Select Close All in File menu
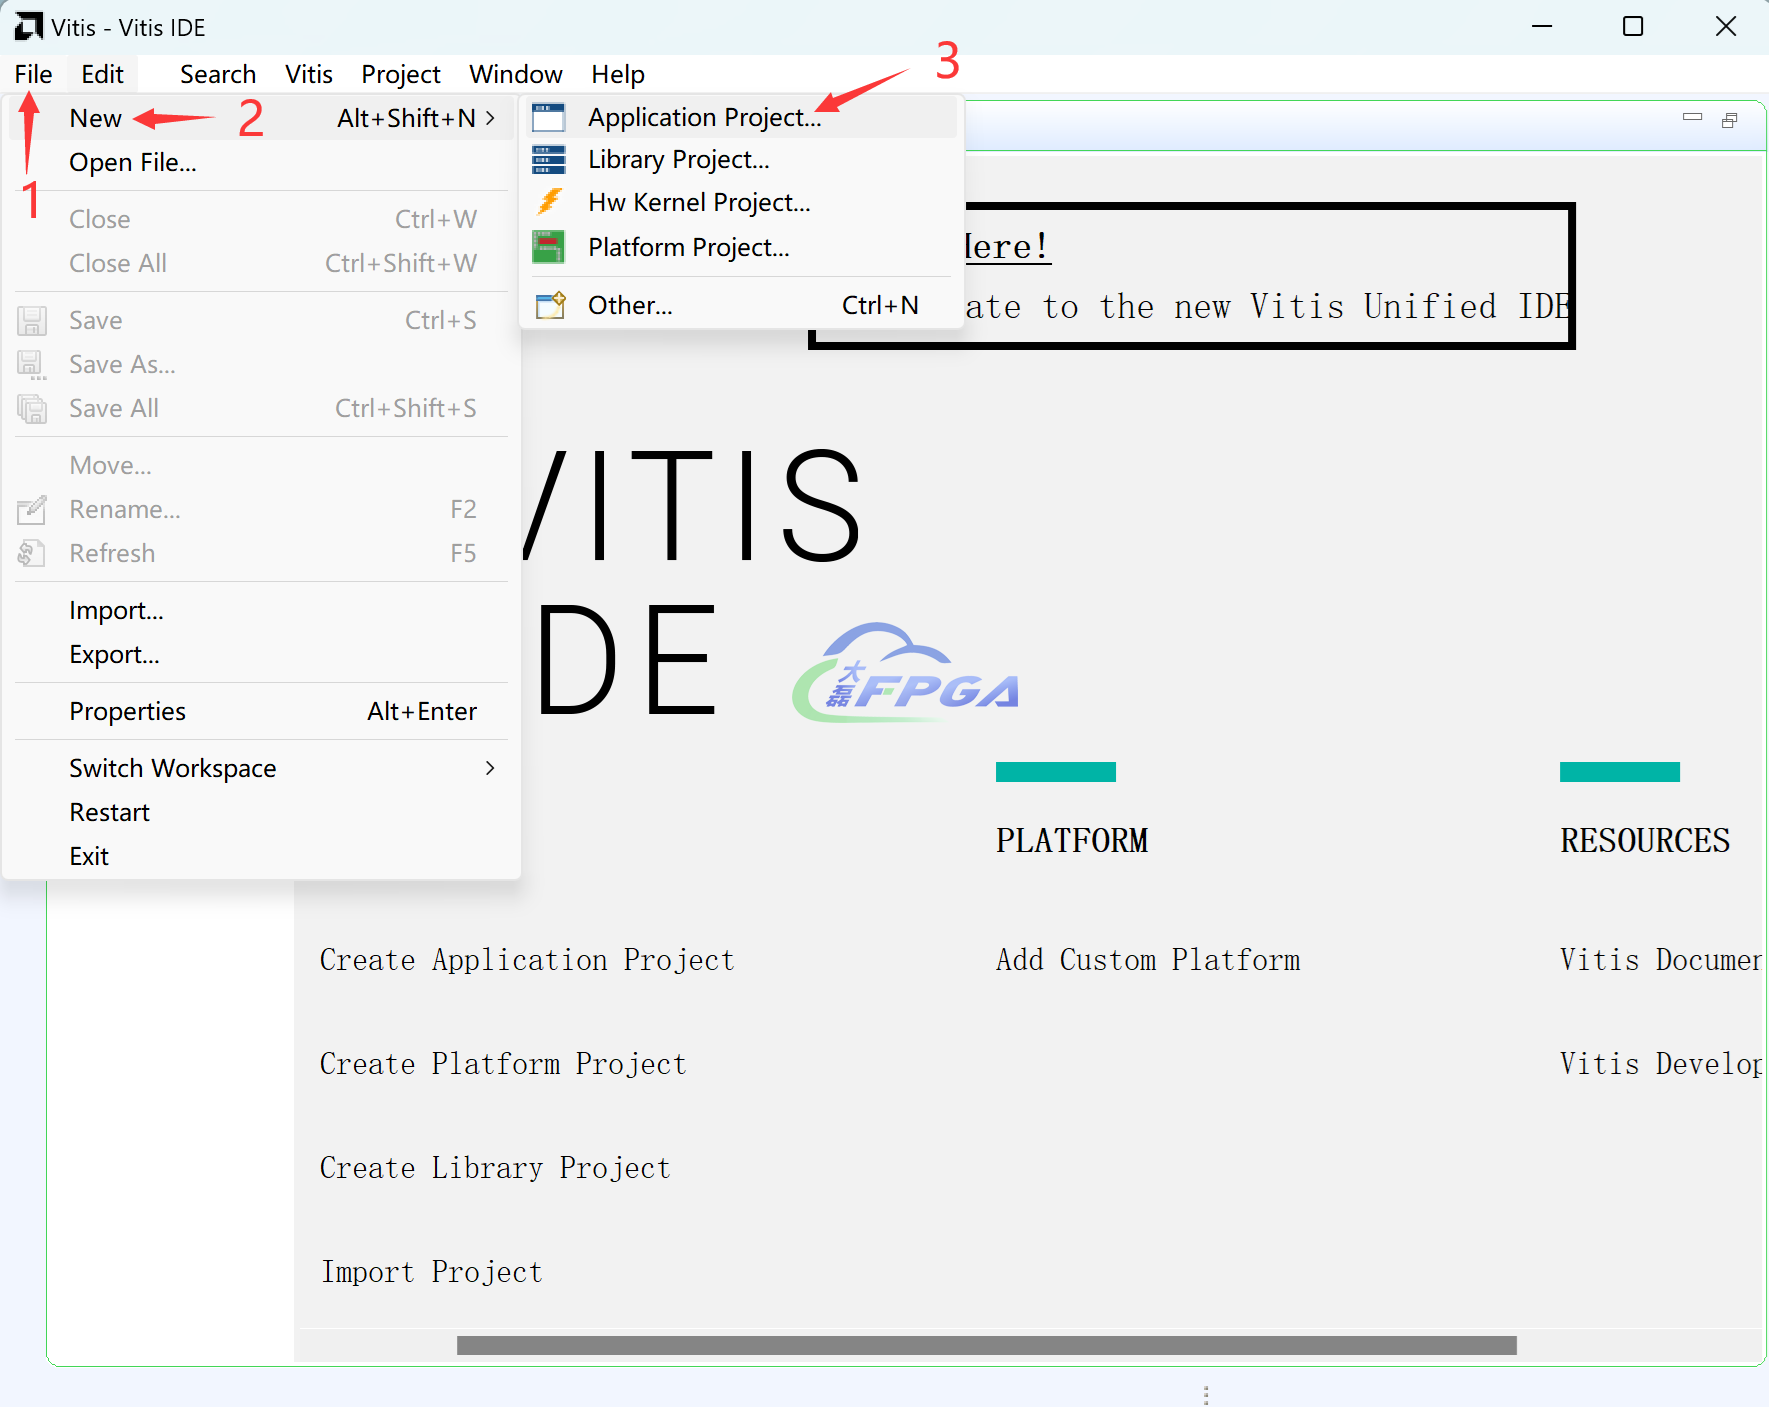Viewport: 1769px width, 1407px height. (260, 263)
